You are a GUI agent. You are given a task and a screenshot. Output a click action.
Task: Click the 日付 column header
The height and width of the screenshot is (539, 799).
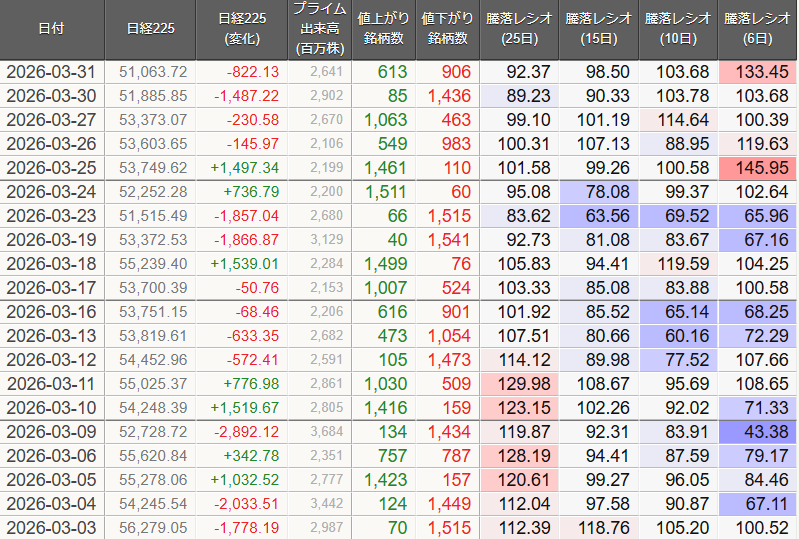click(50, 28)
